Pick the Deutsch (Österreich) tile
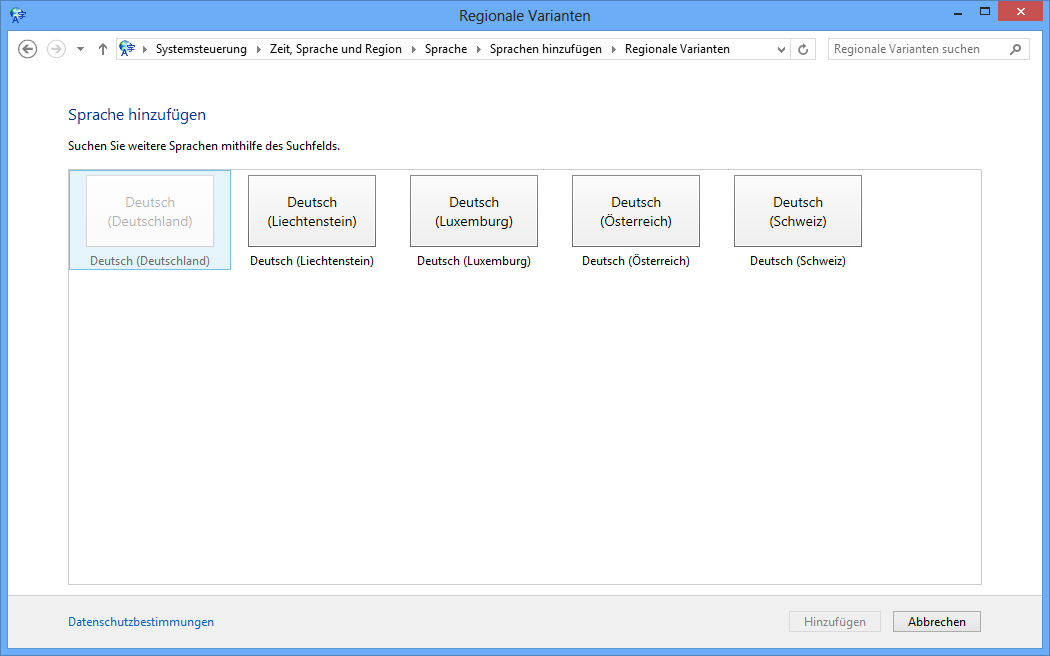Viewport: 1050px width, 656px height. click(636, 212)
